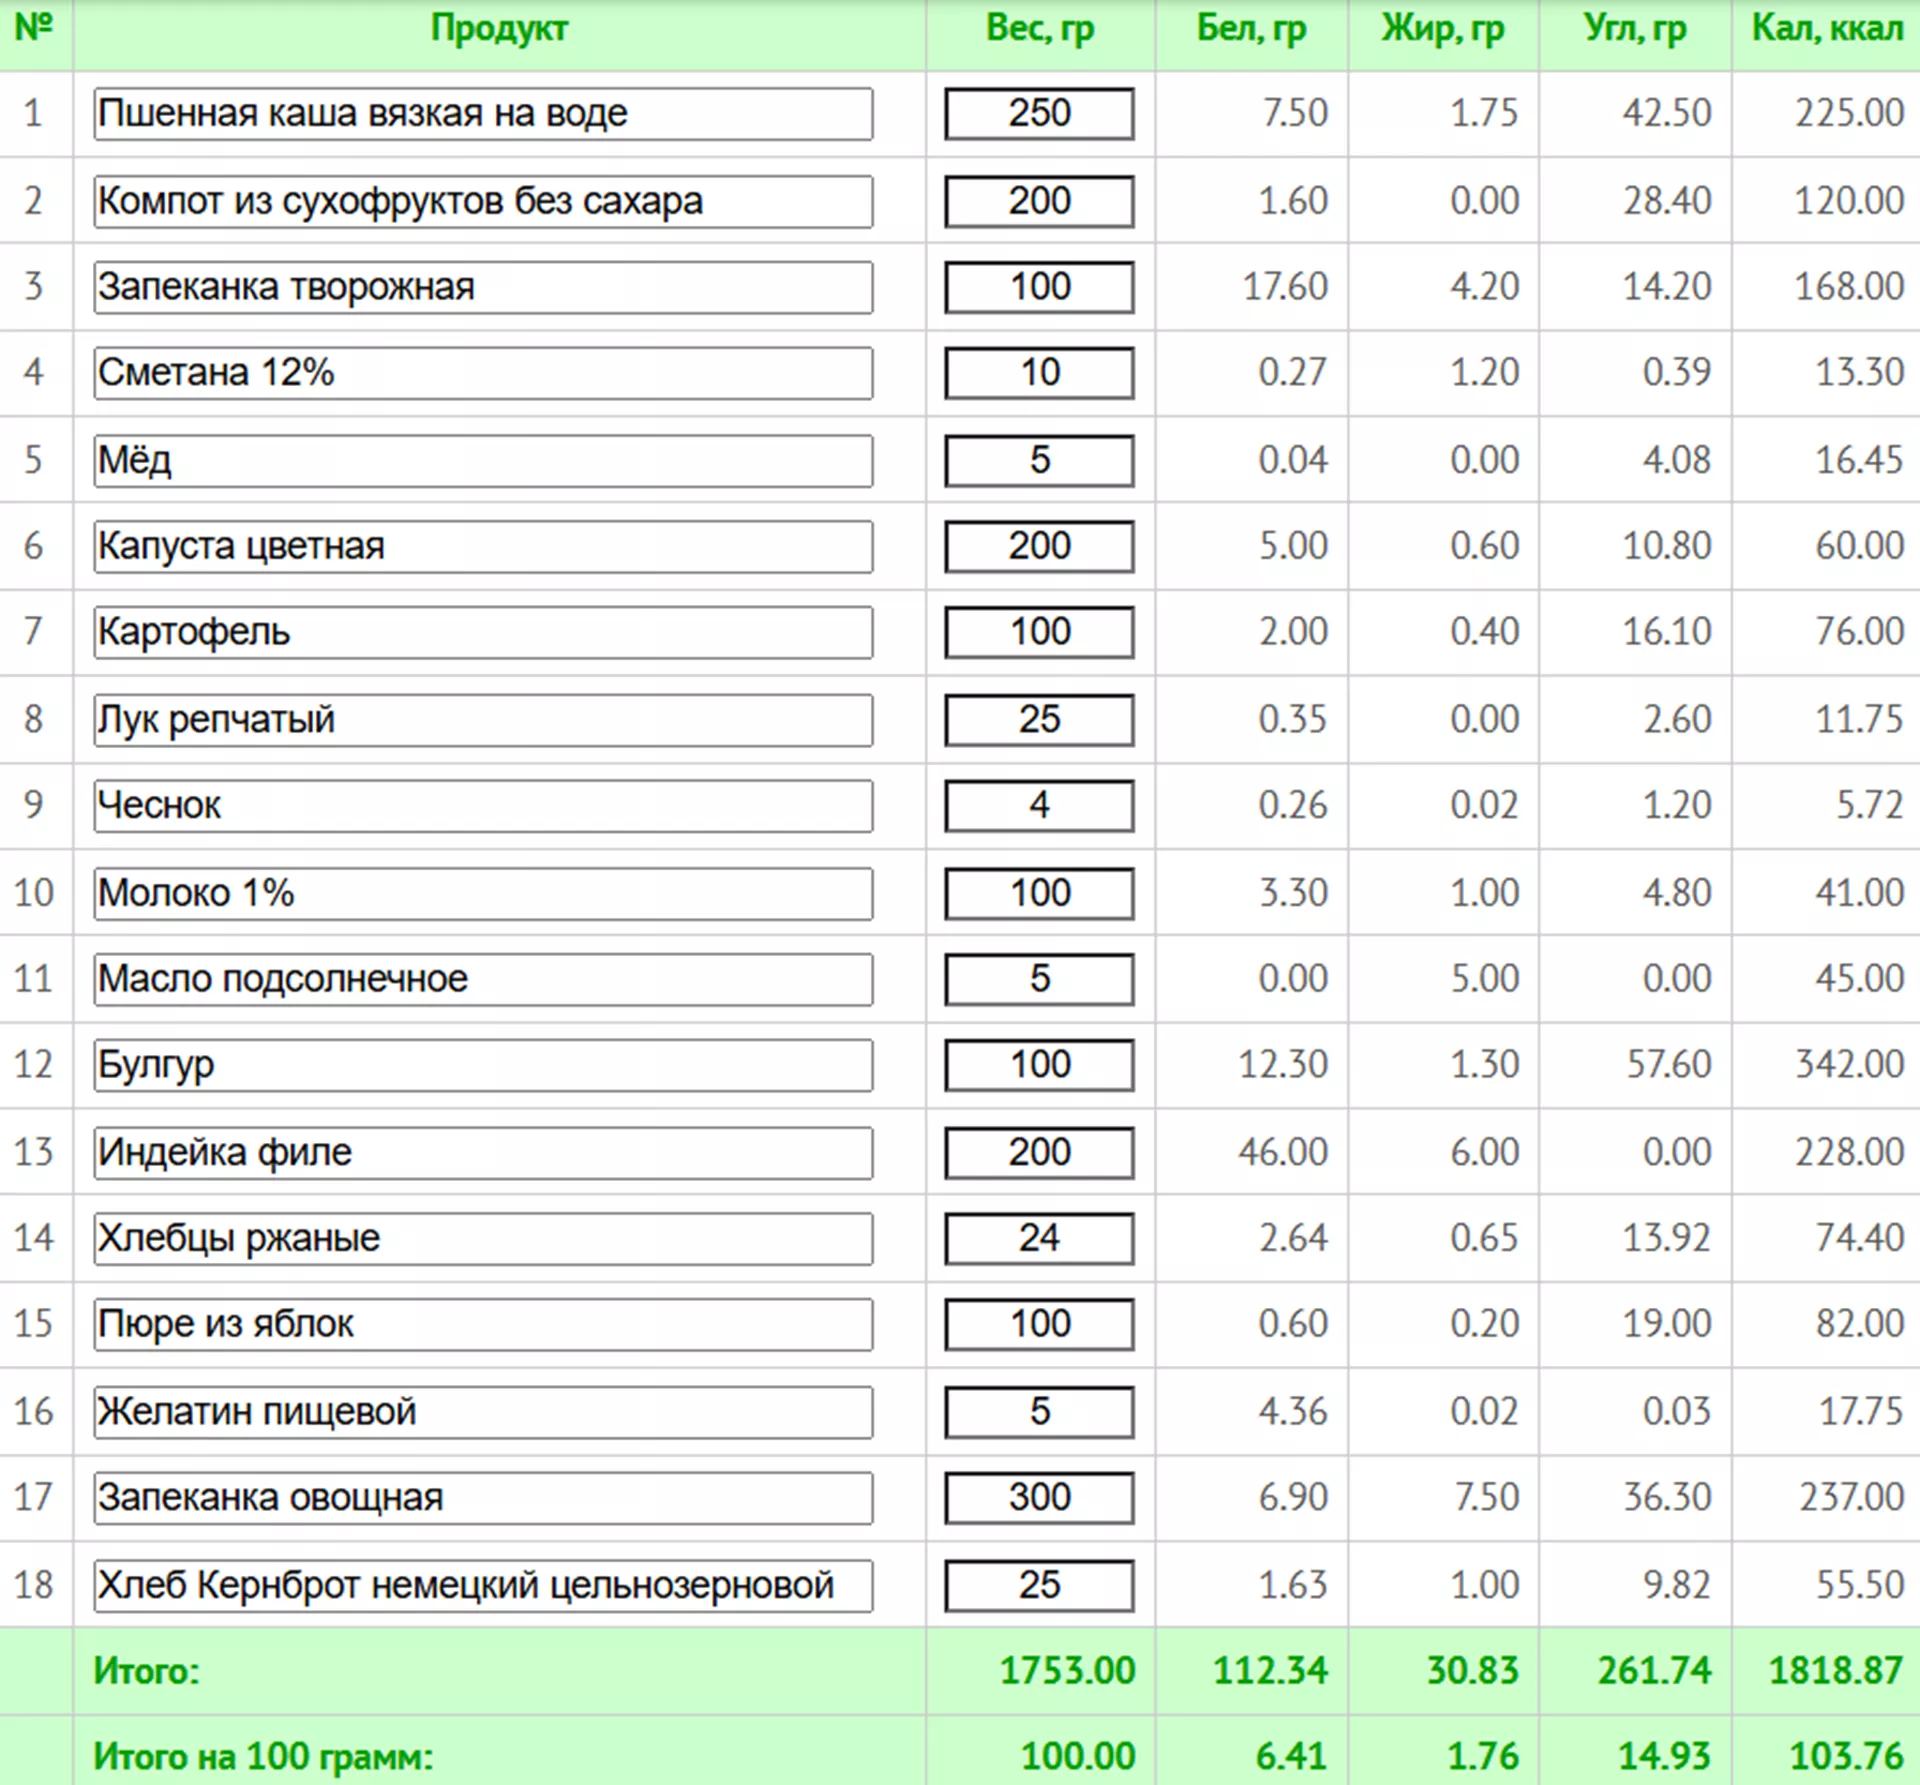Click the weight field showing 250
The image size is (1920, 1785).
click(x=1039, y=114)
